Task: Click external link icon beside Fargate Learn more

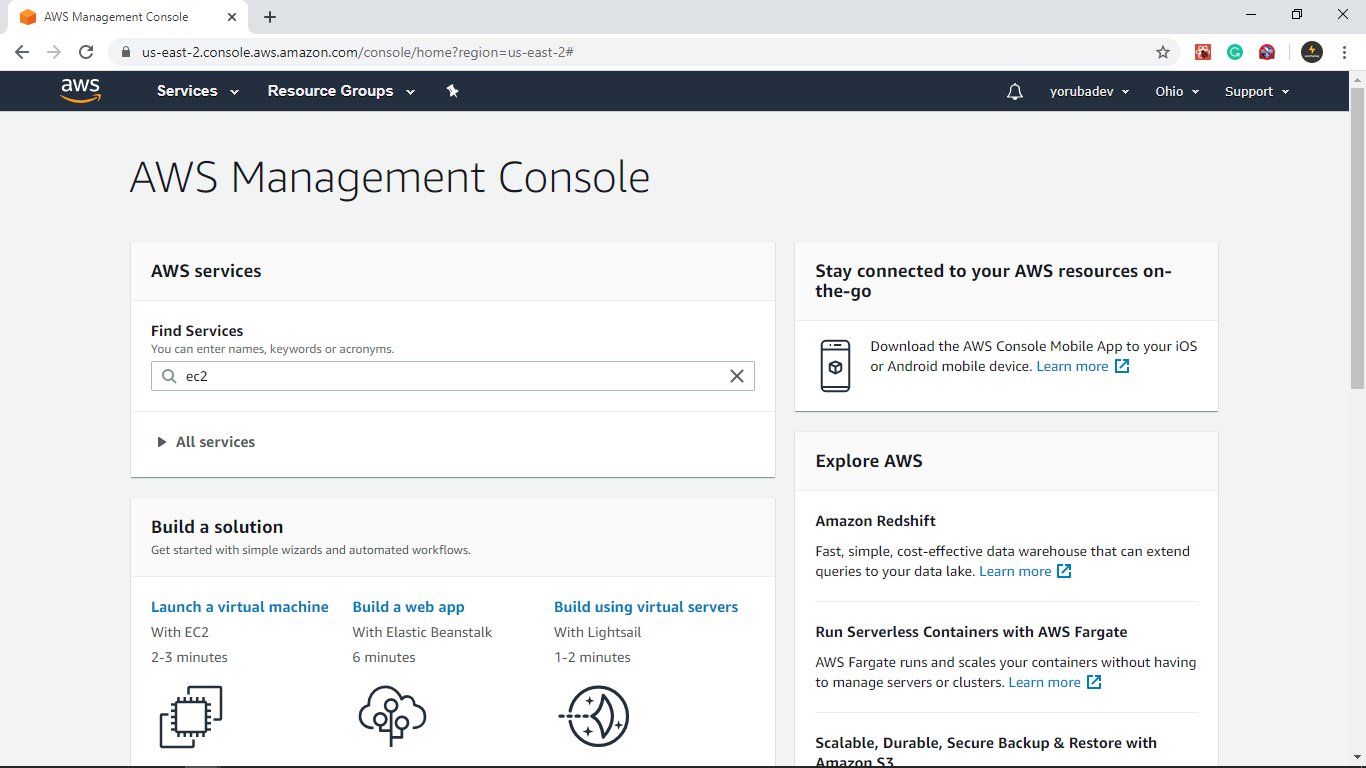Action: click(x=1094, y=682)
